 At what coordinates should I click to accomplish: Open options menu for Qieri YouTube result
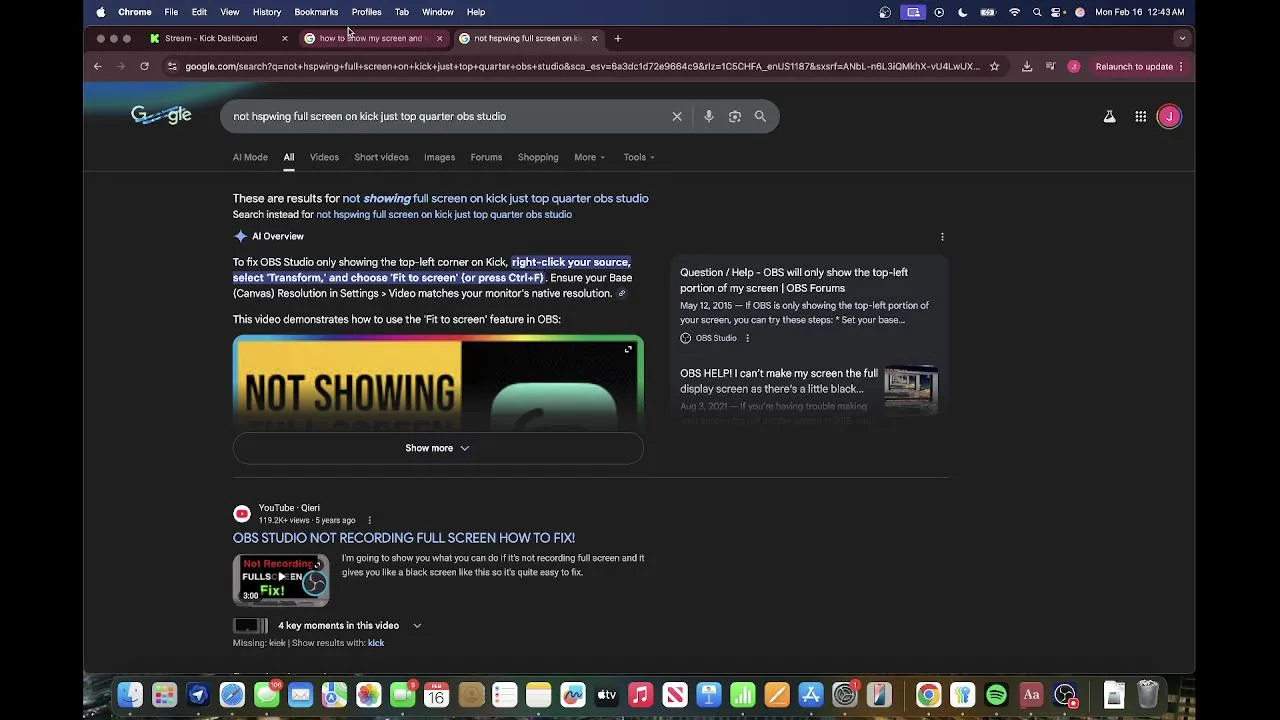pos(369,520)
